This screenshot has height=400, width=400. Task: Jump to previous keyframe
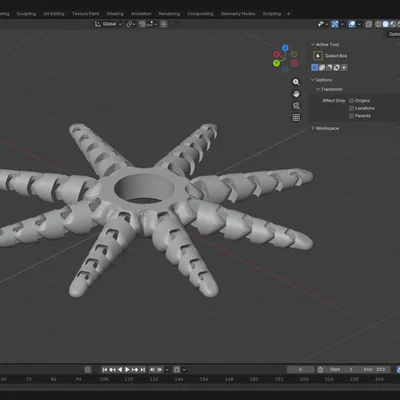112,369
